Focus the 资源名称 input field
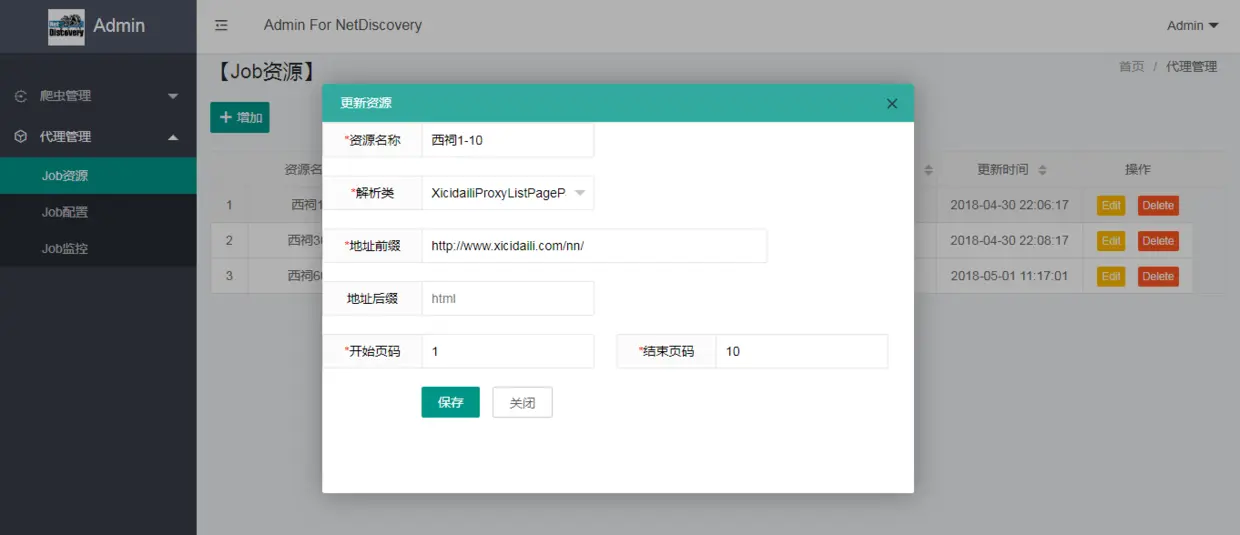 point(508,140)
